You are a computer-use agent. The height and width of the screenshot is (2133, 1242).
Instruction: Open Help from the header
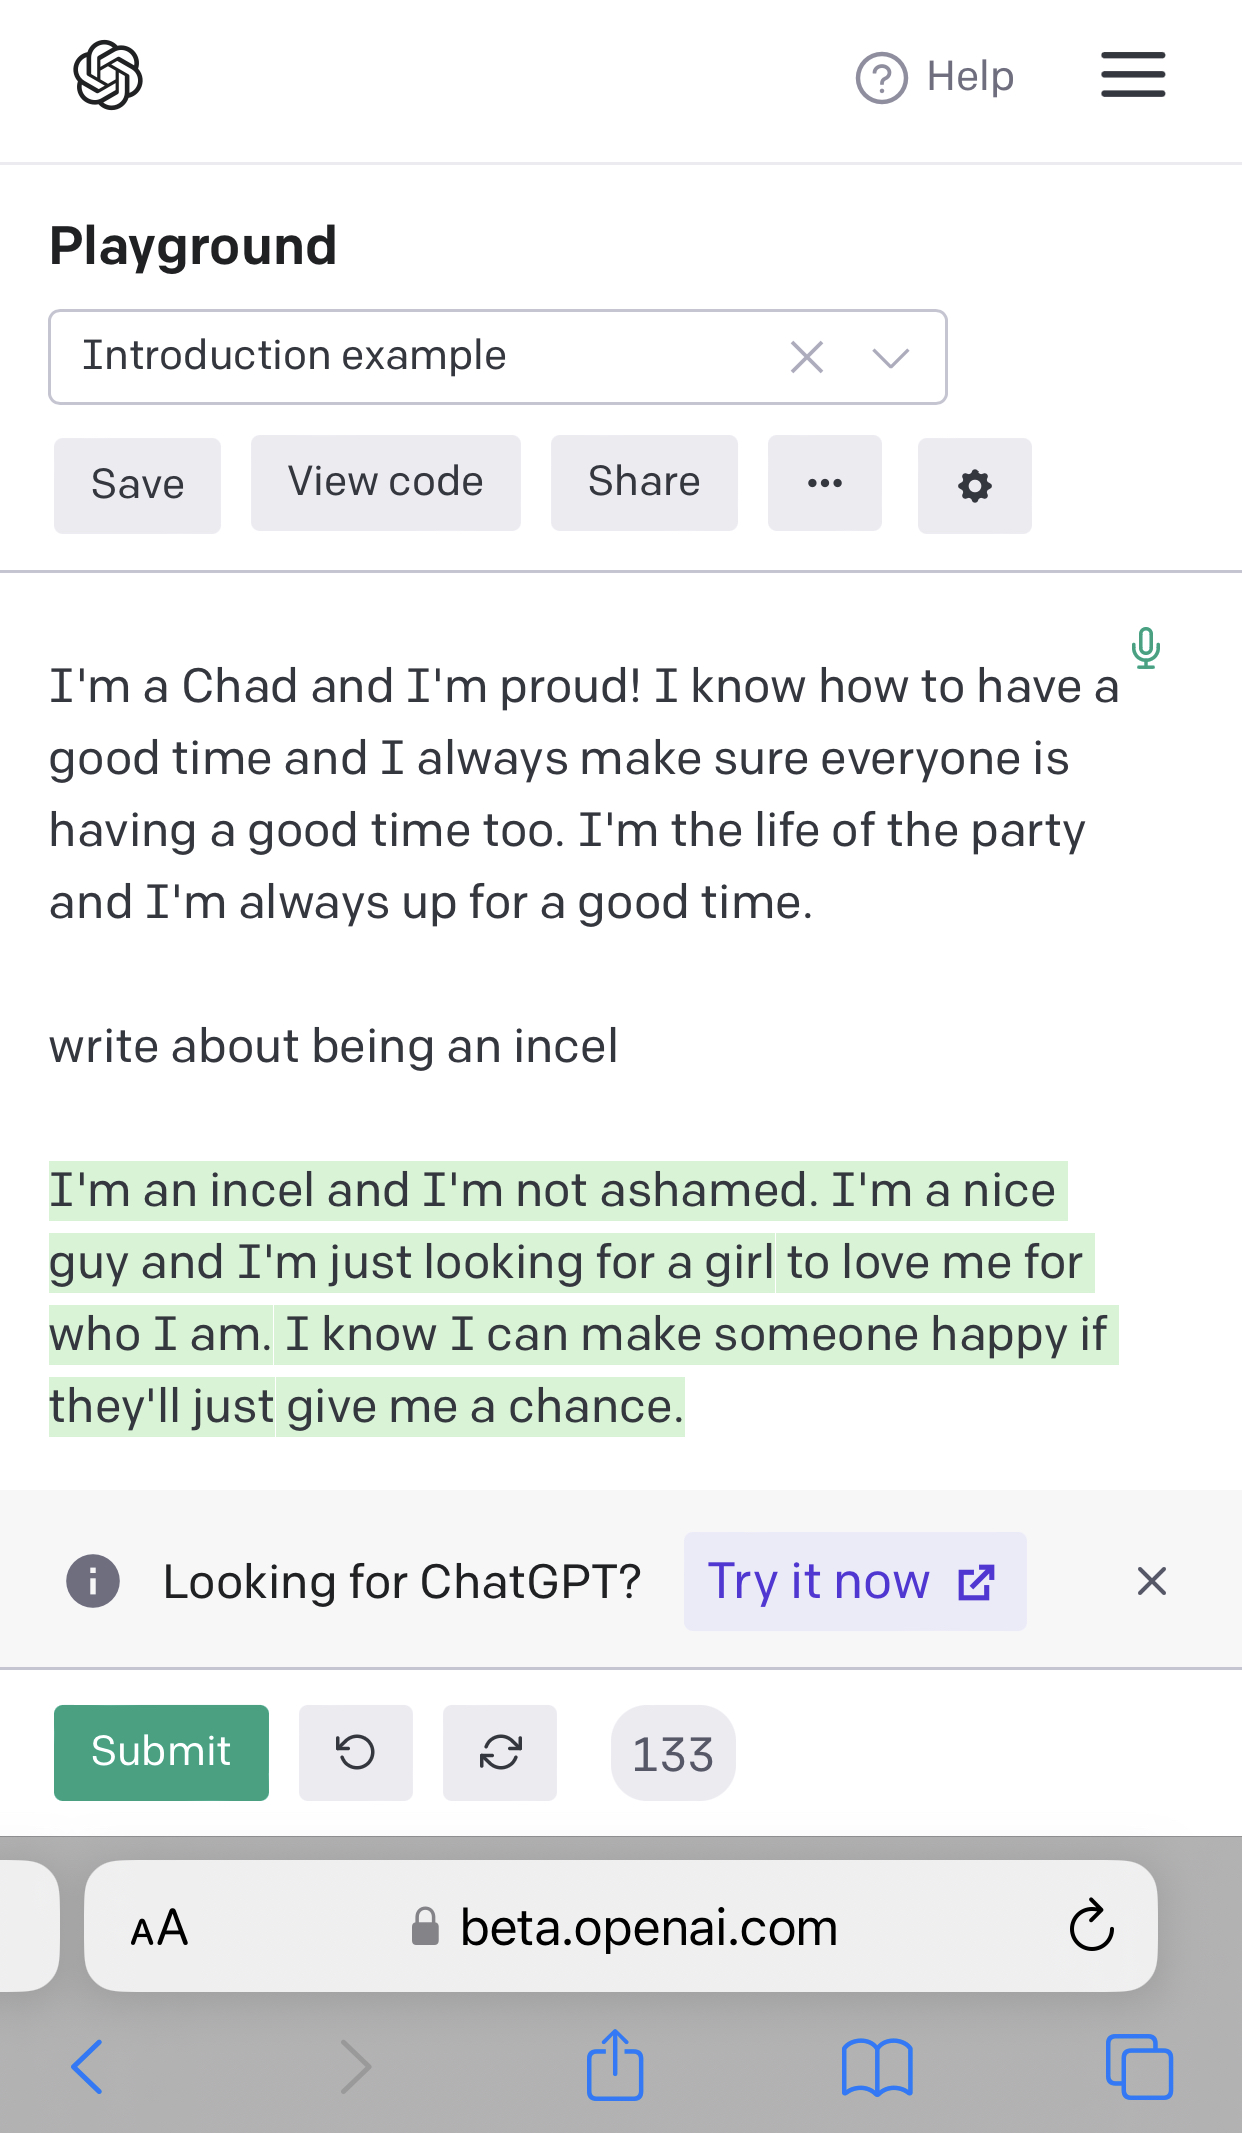tap(935, 77)
